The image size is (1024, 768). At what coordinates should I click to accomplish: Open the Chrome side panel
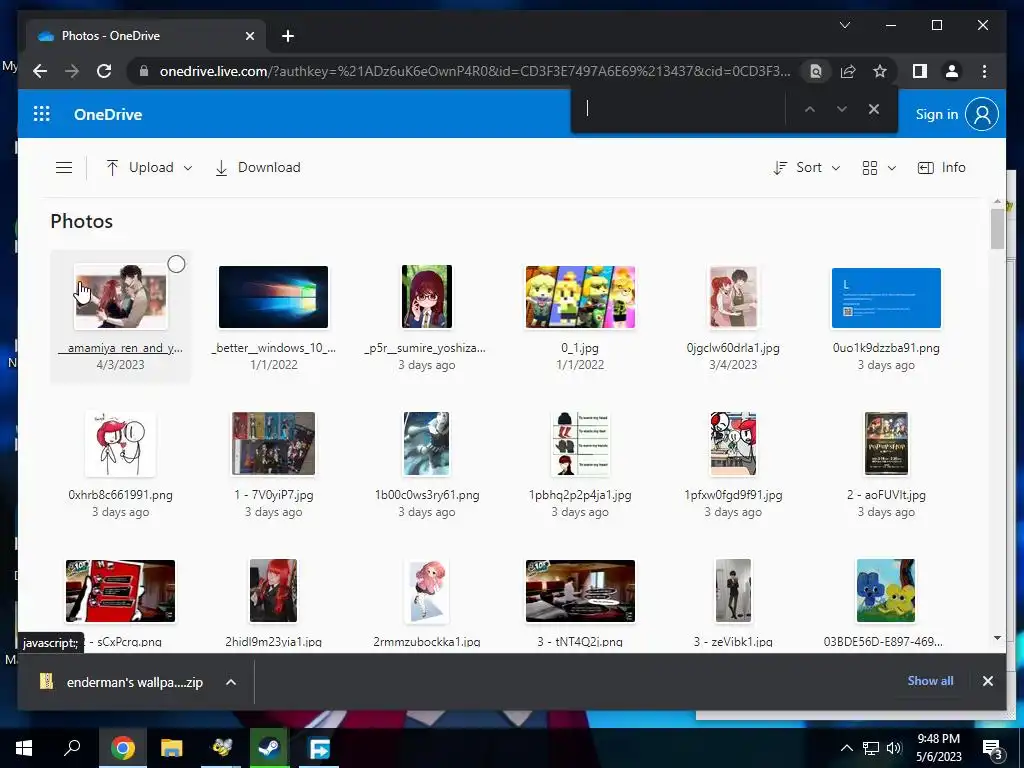pos(920,71)
